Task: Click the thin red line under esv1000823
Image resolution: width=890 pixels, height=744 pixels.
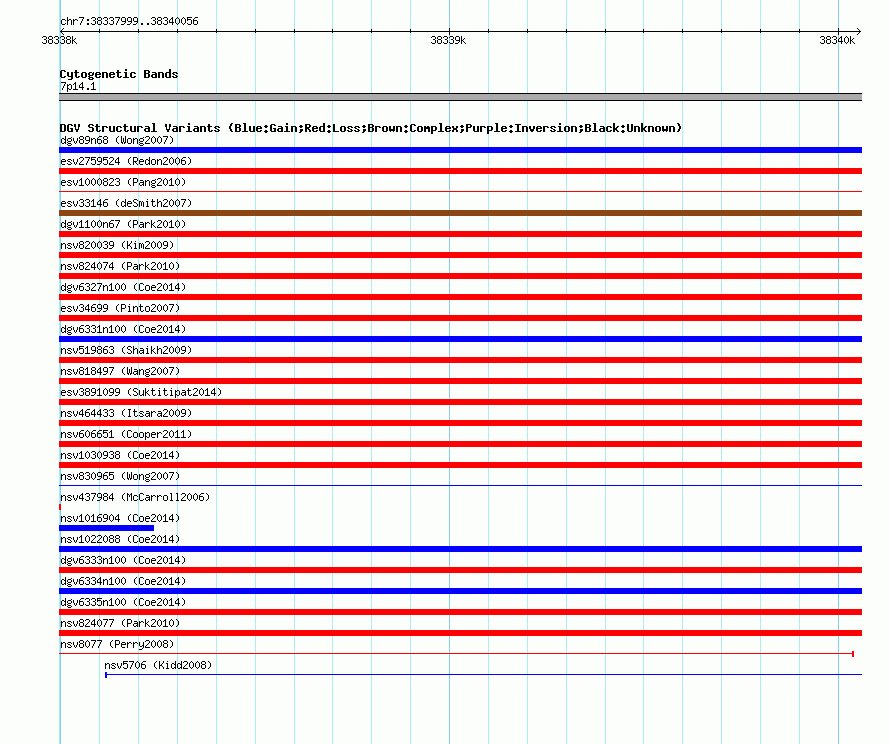Action: [460, 192]
